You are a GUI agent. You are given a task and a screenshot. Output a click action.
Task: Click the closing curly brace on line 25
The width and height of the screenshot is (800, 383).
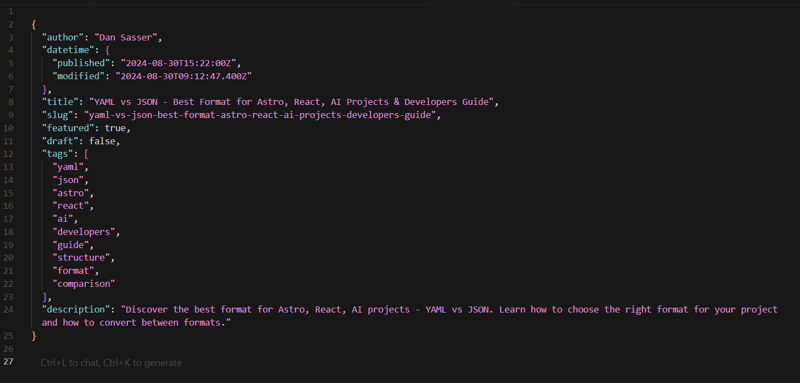click(34, 336)
